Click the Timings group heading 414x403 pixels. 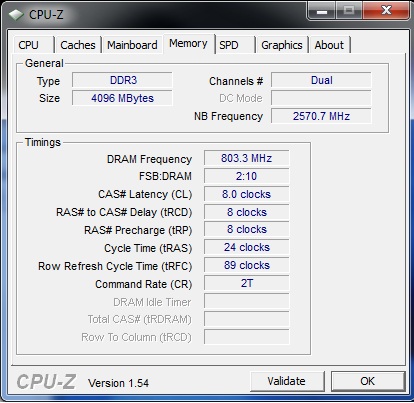coord(43,142)
